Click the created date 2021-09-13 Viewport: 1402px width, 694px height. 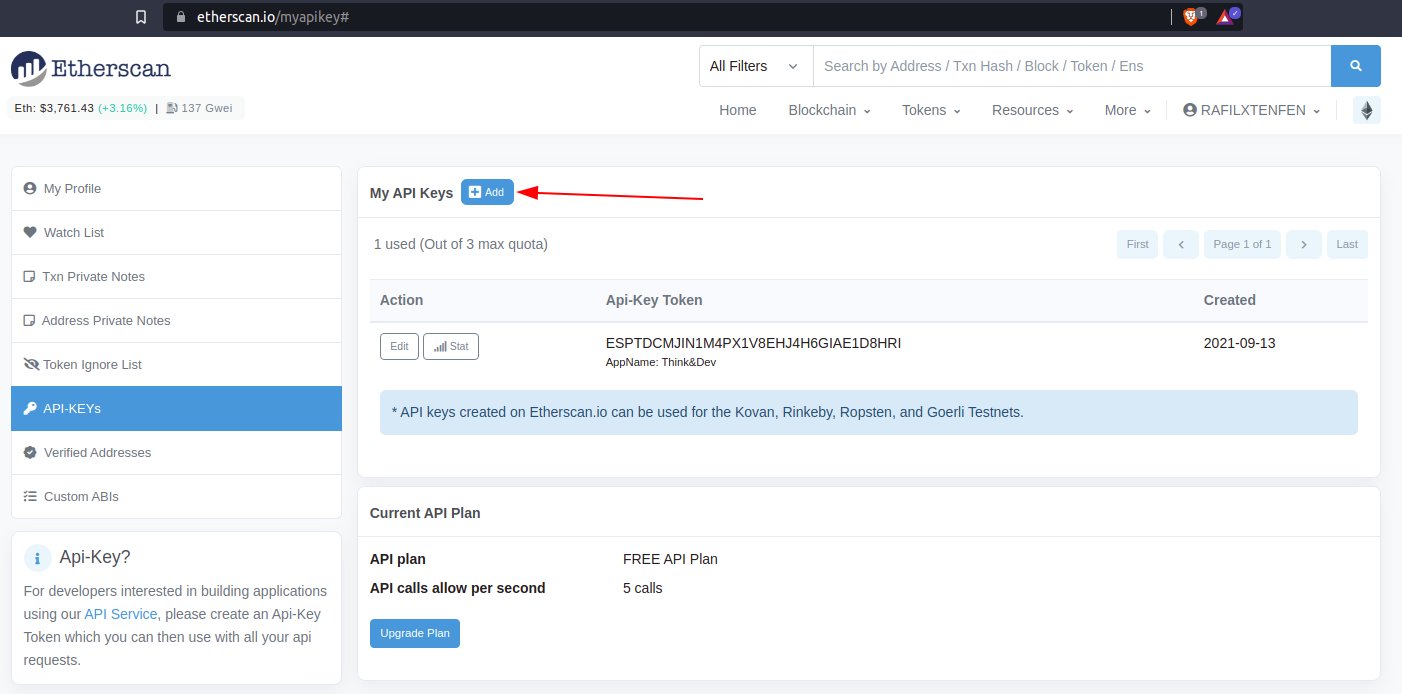[x=1240, y=343]
